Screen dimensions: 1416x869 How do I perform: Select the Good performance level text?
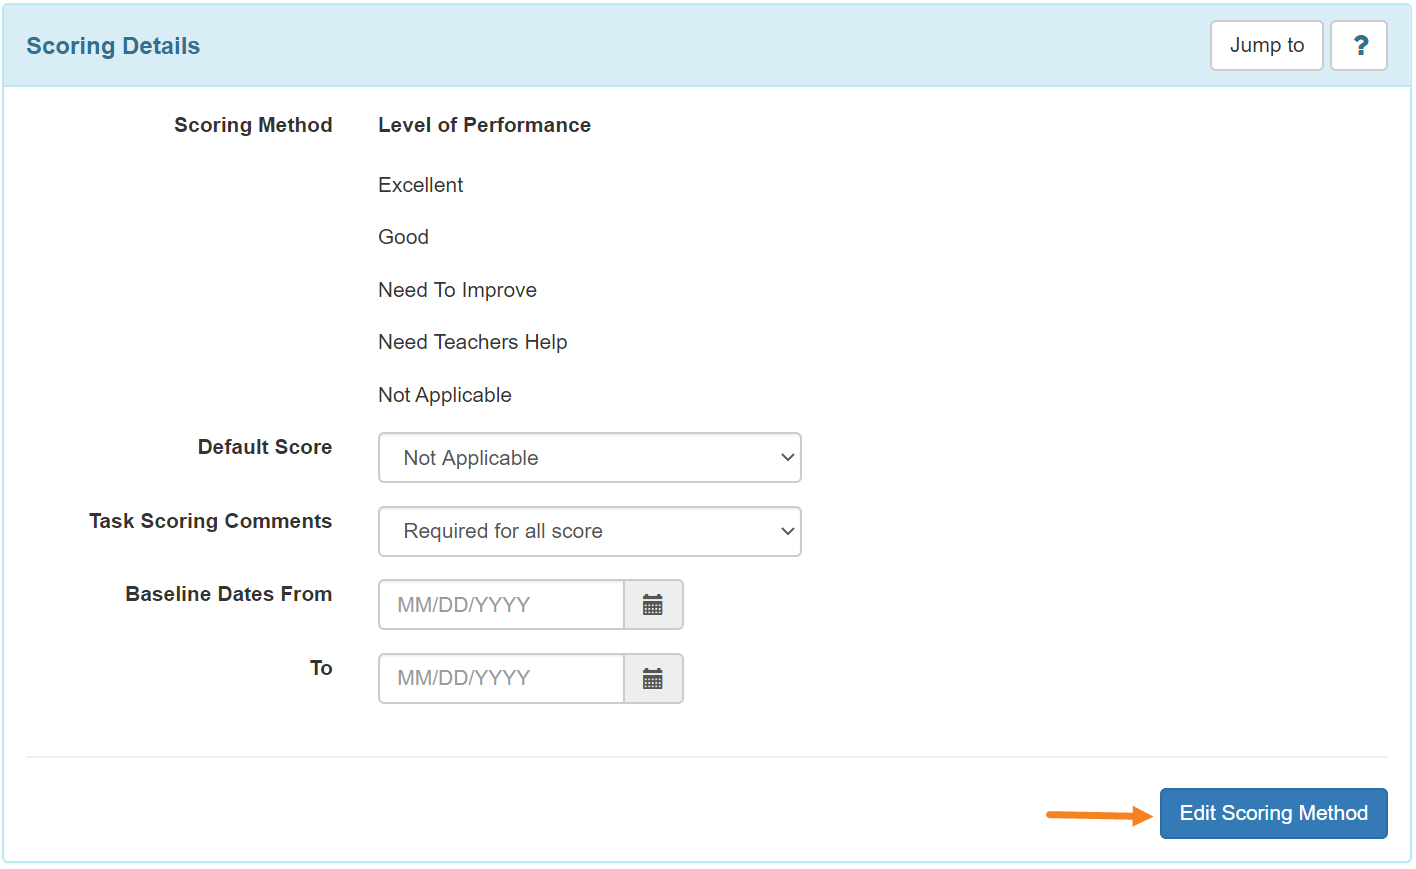[x=403, y=237]
